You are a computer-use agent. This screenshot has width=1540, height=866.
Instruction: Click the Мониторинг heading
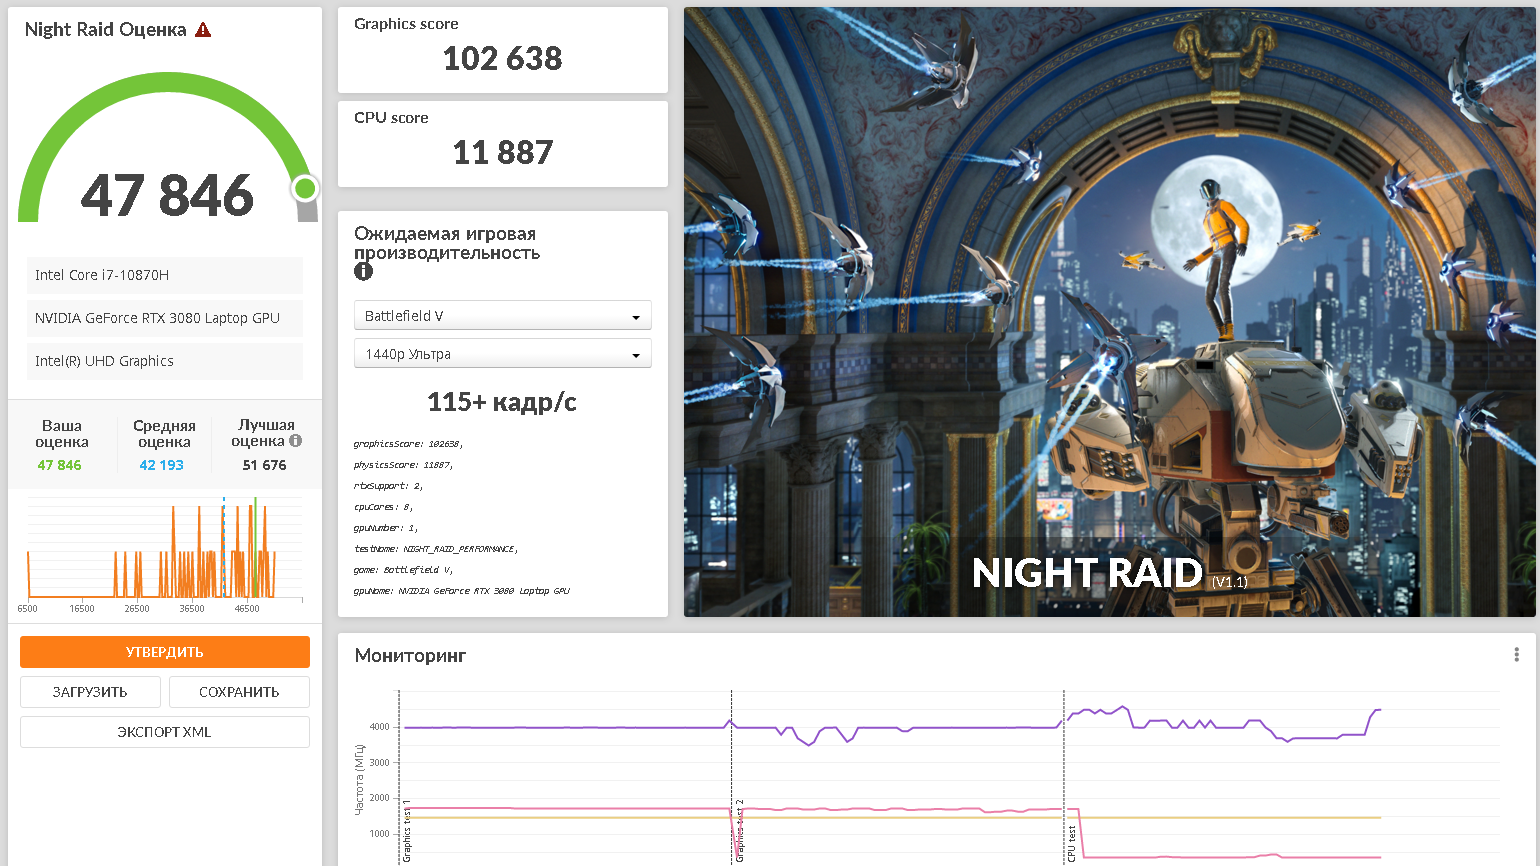(x=410, y=656)
